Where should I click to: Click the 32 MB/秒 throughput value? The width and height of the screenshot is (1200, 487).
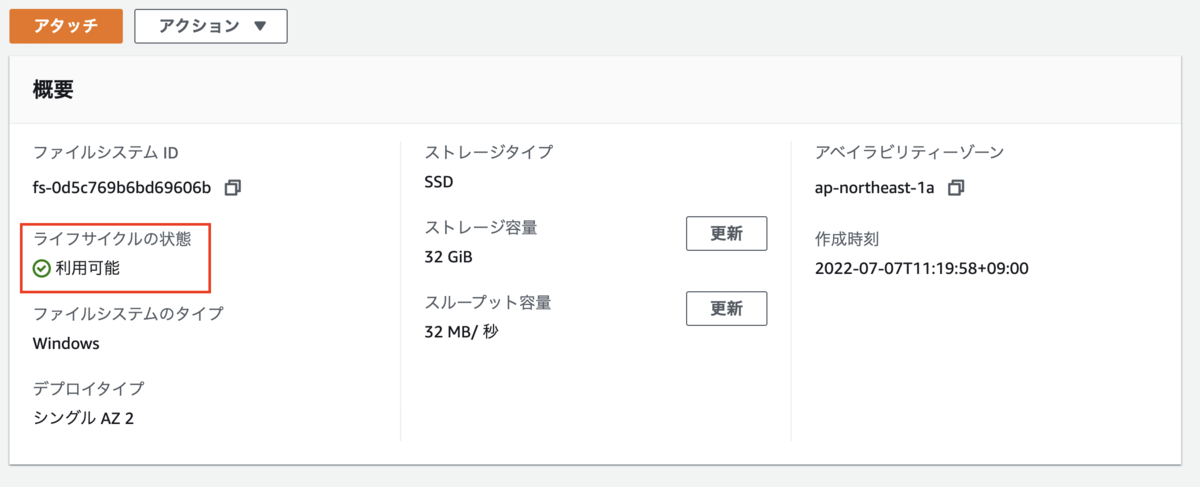click(461, 332)
